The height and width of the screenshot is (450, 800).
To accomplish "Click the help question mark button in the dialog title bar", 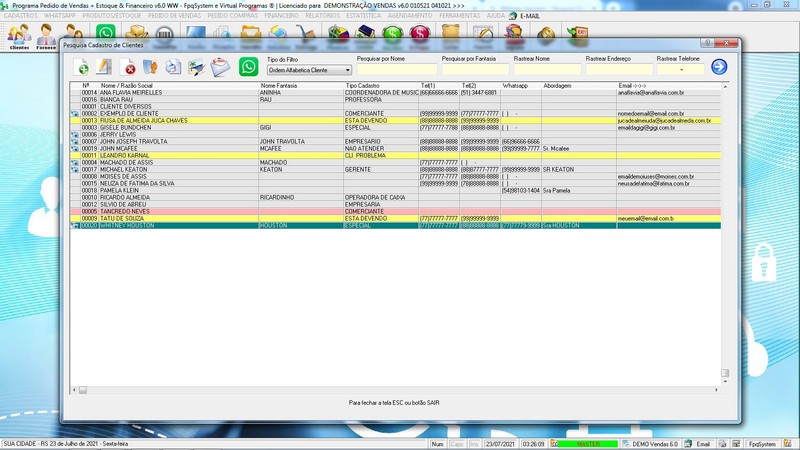I will pos(707,43).
